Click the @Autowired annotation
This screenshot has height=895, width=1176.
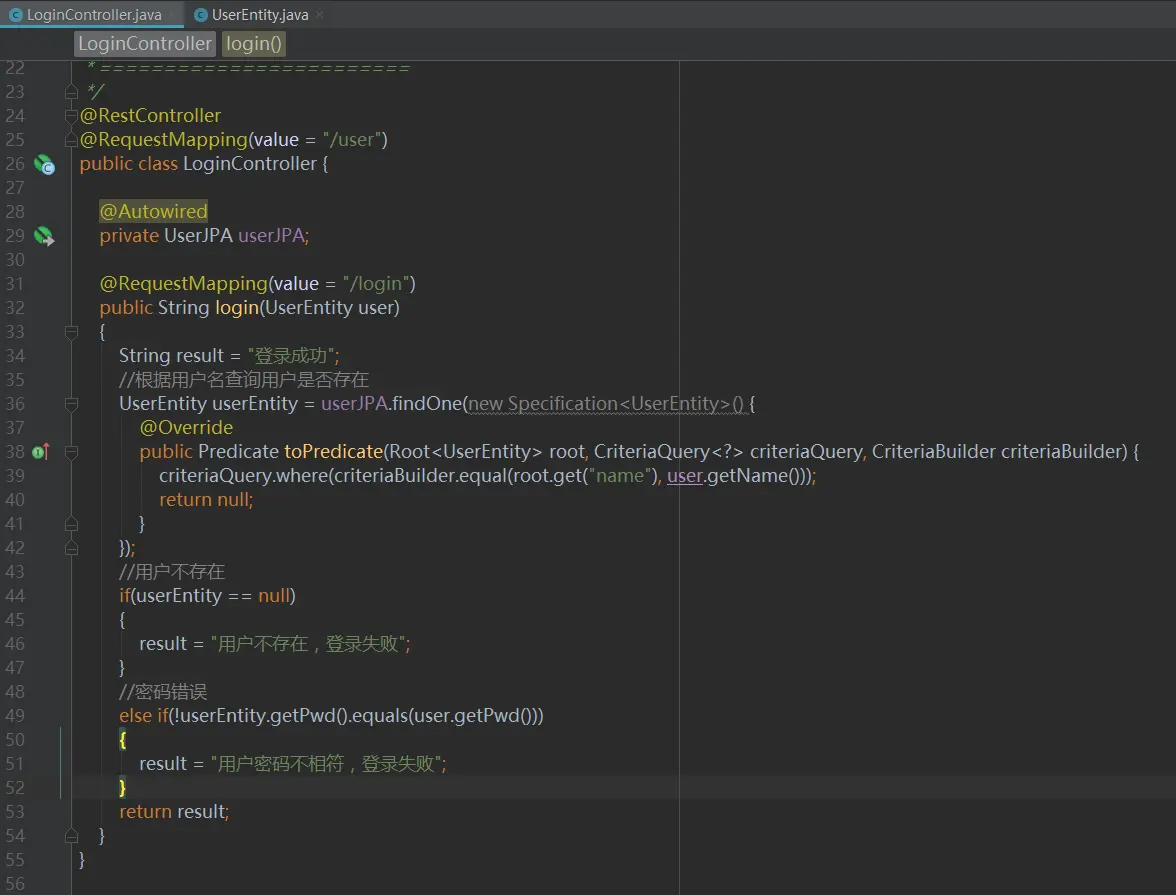(x=154, y=212)
